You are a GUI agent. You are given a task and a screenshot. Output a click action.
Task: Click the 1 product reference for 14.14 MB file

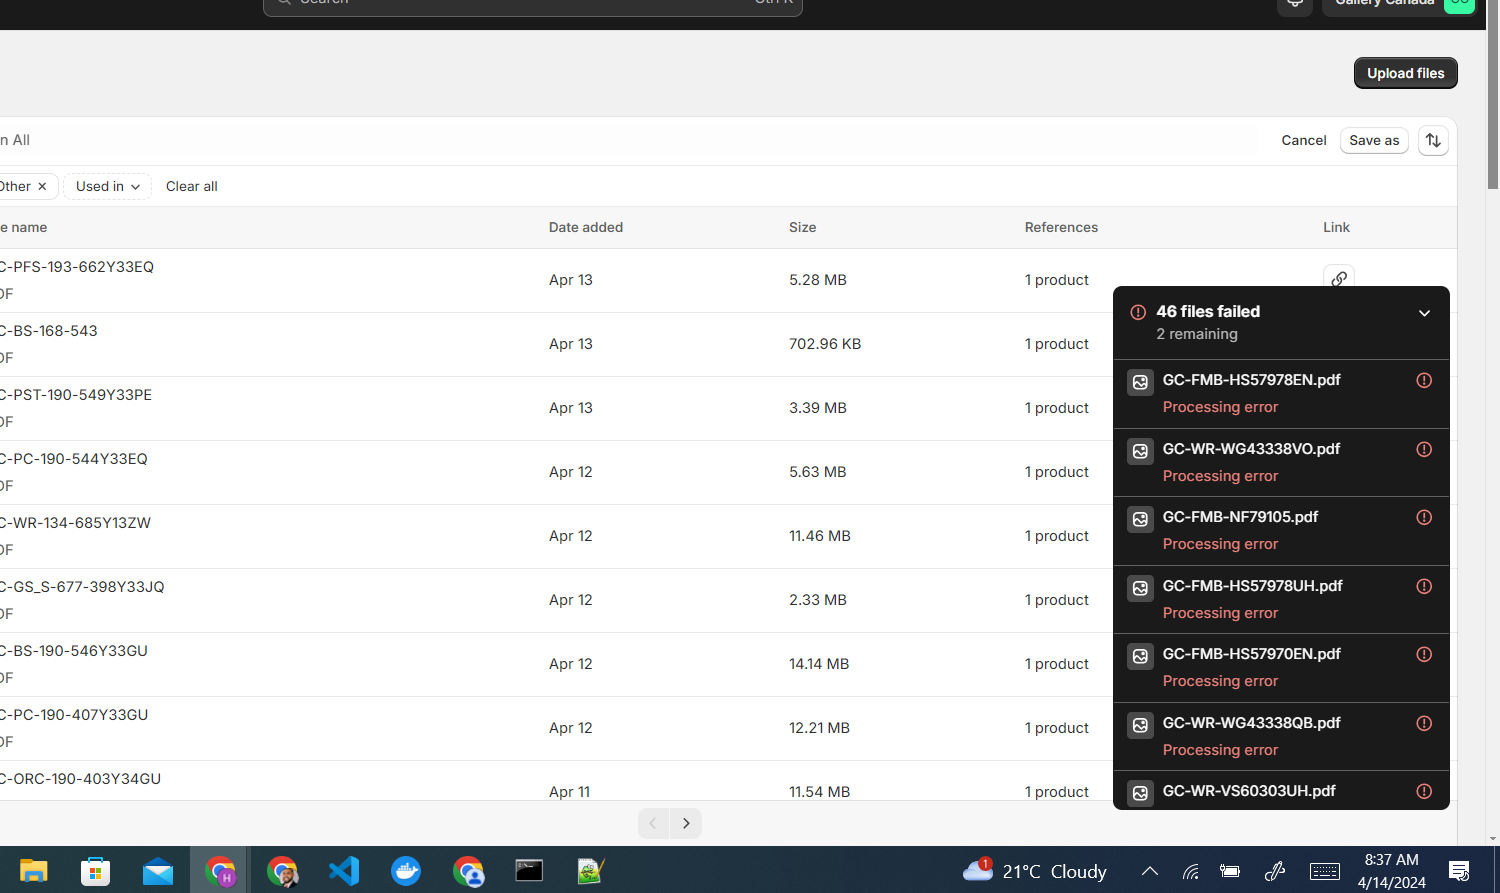coord(1057,664)
